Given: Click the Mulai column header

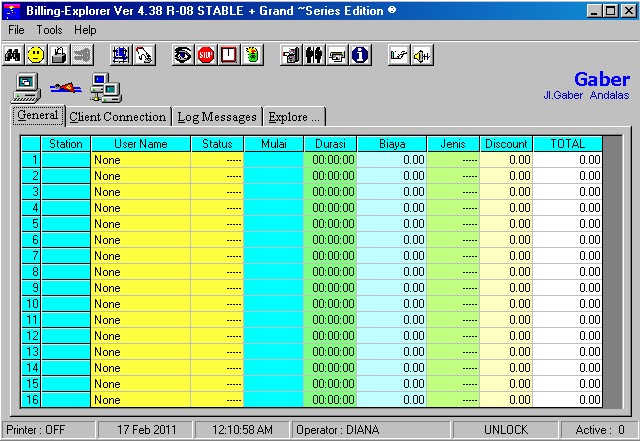Looking at the screenshot, I should point(274,144).
